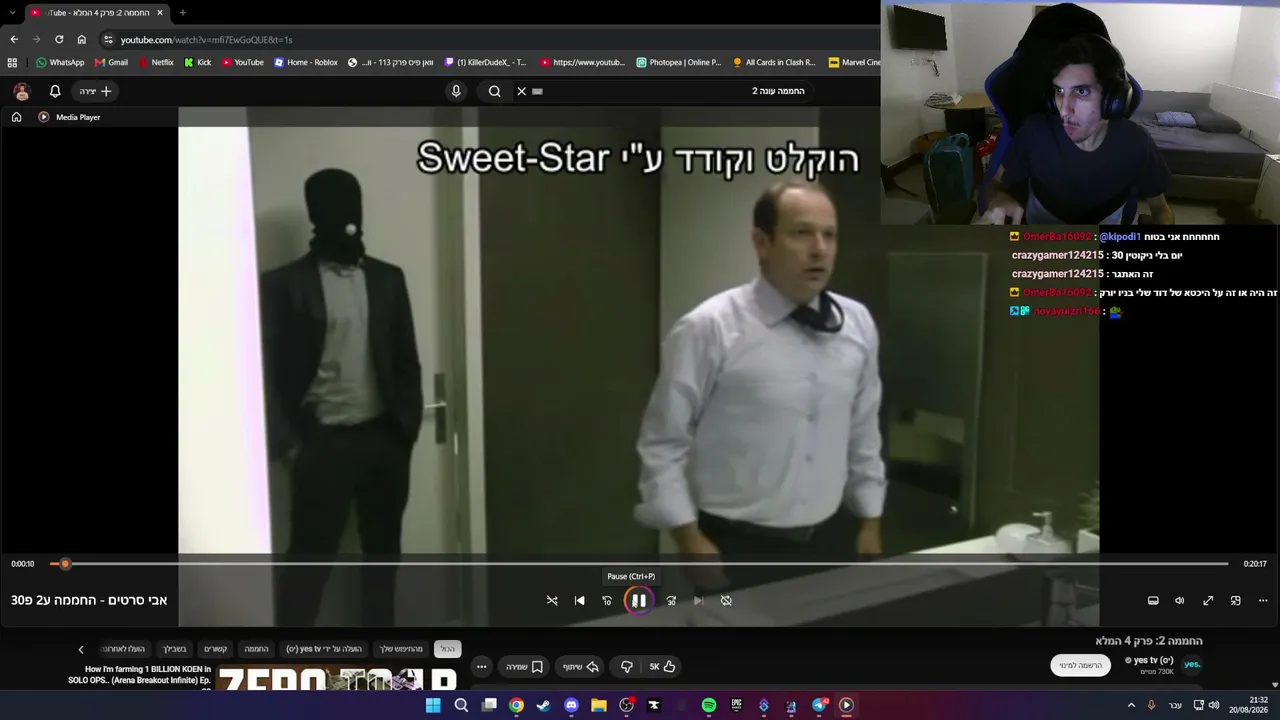Image resolution: width=1280 pixels, height=720 pixels.
Task: Open Spotify from the taskbar
Action: click(709, 705)
